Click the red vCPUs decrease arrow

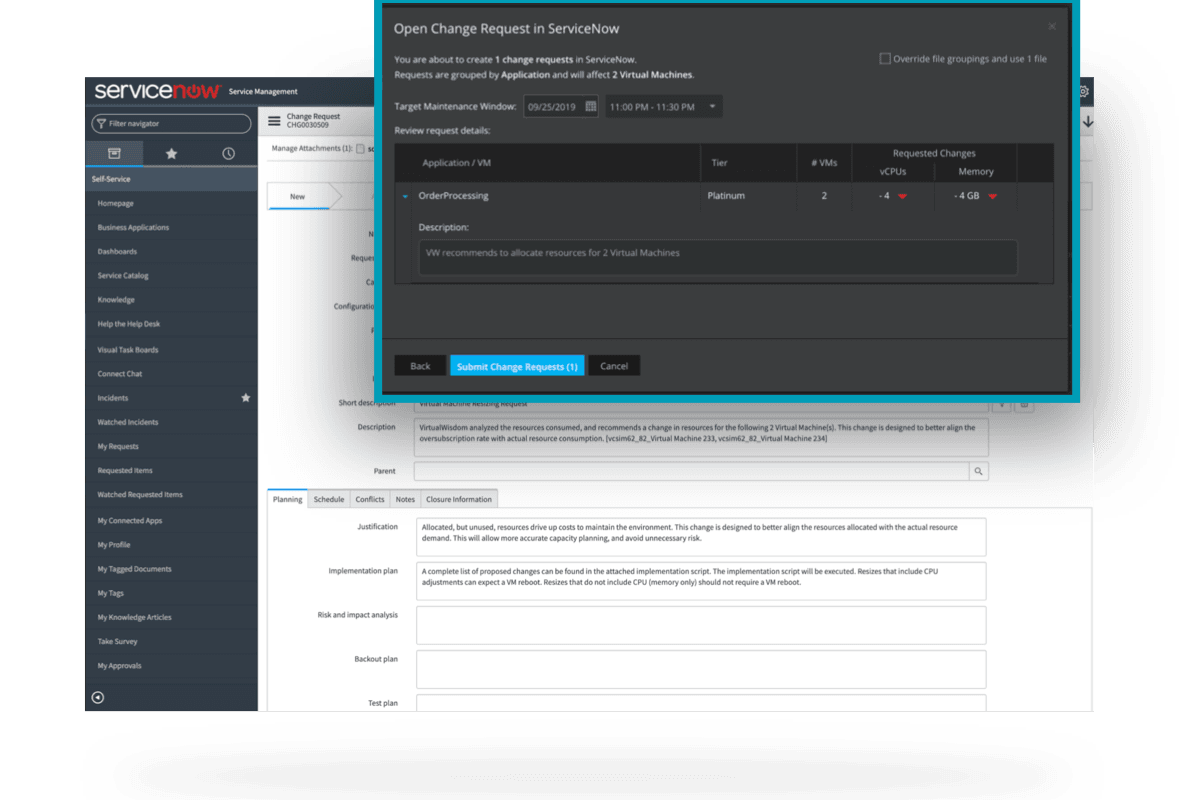[902, 196]
